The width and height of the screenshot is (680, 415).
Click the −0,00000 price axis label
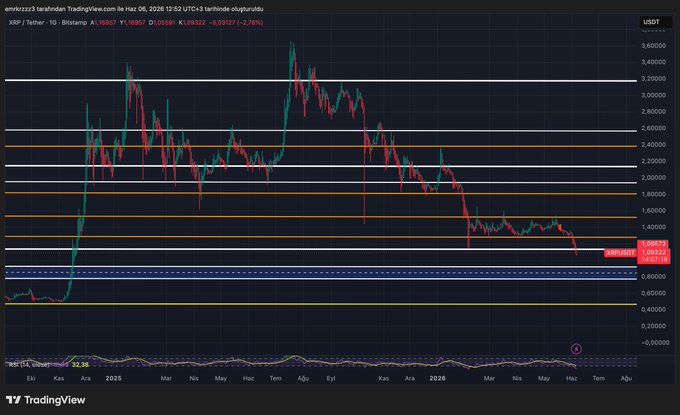pyautogui.click(x=654, y=342)
